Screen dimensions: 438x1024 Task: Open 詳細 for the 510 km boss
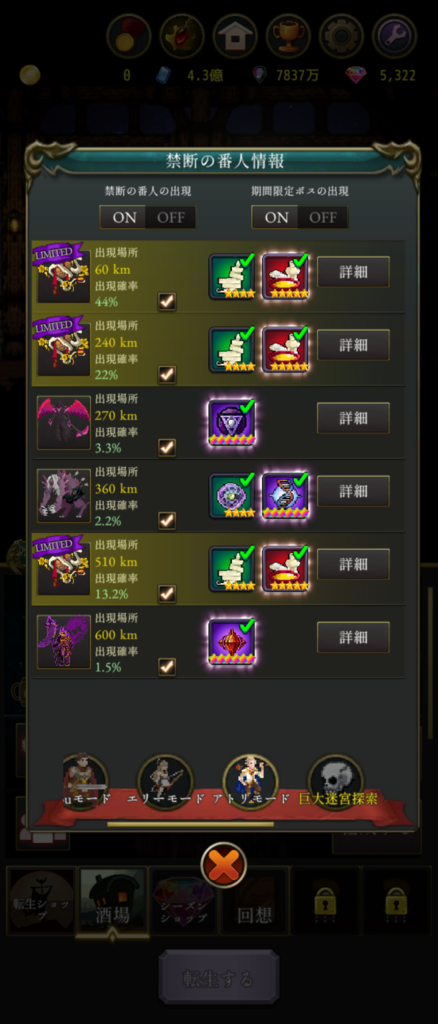coord(353,564)
